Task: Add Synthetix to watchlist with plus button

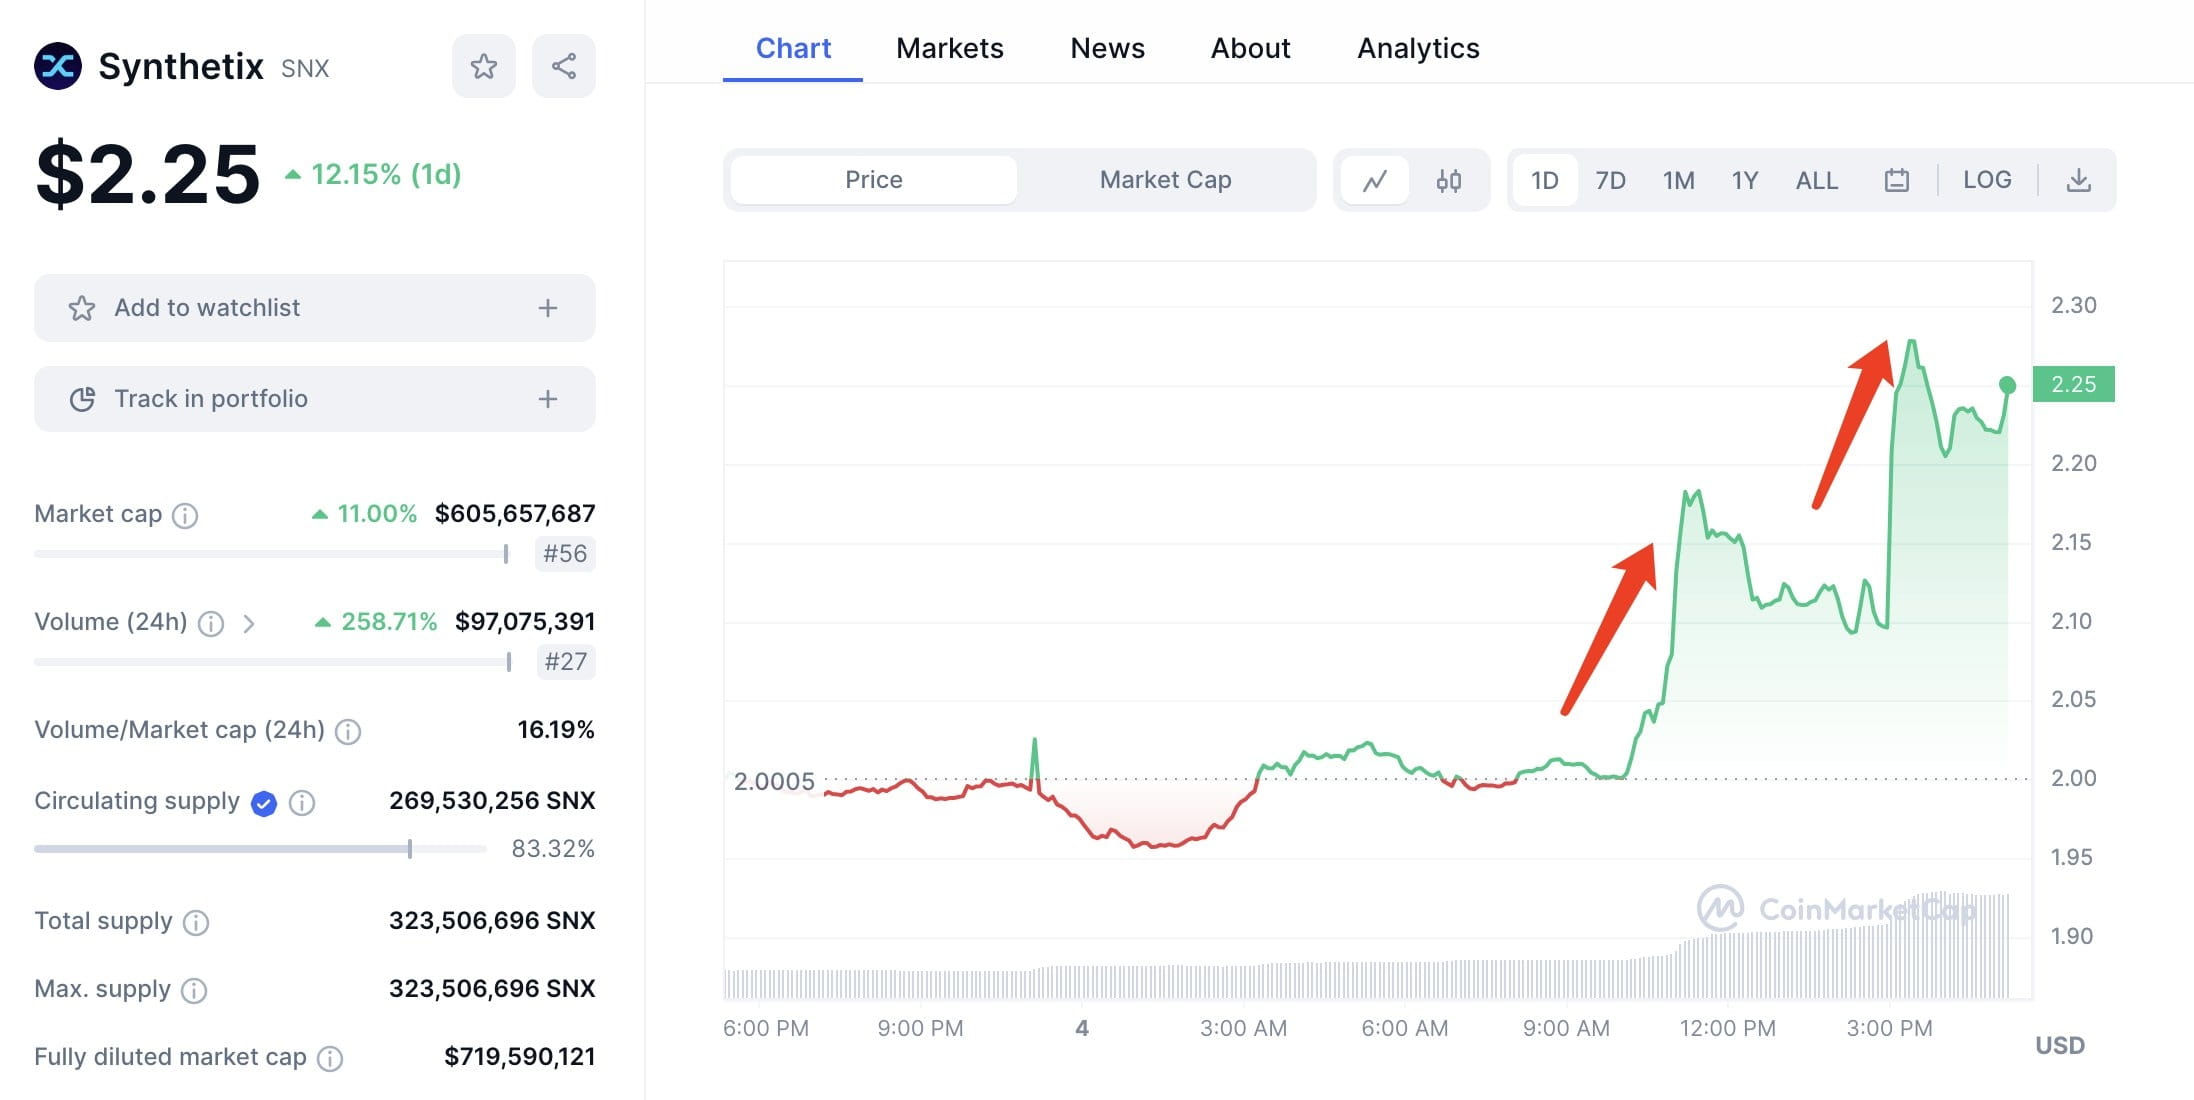Action: pyautogui.click(x=547, y=308)
